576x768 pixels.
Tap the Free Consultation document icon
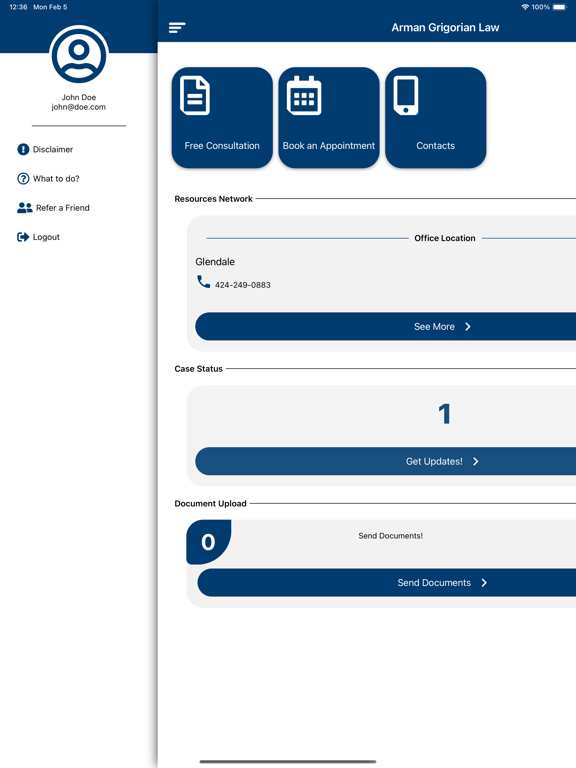(195, 96)
